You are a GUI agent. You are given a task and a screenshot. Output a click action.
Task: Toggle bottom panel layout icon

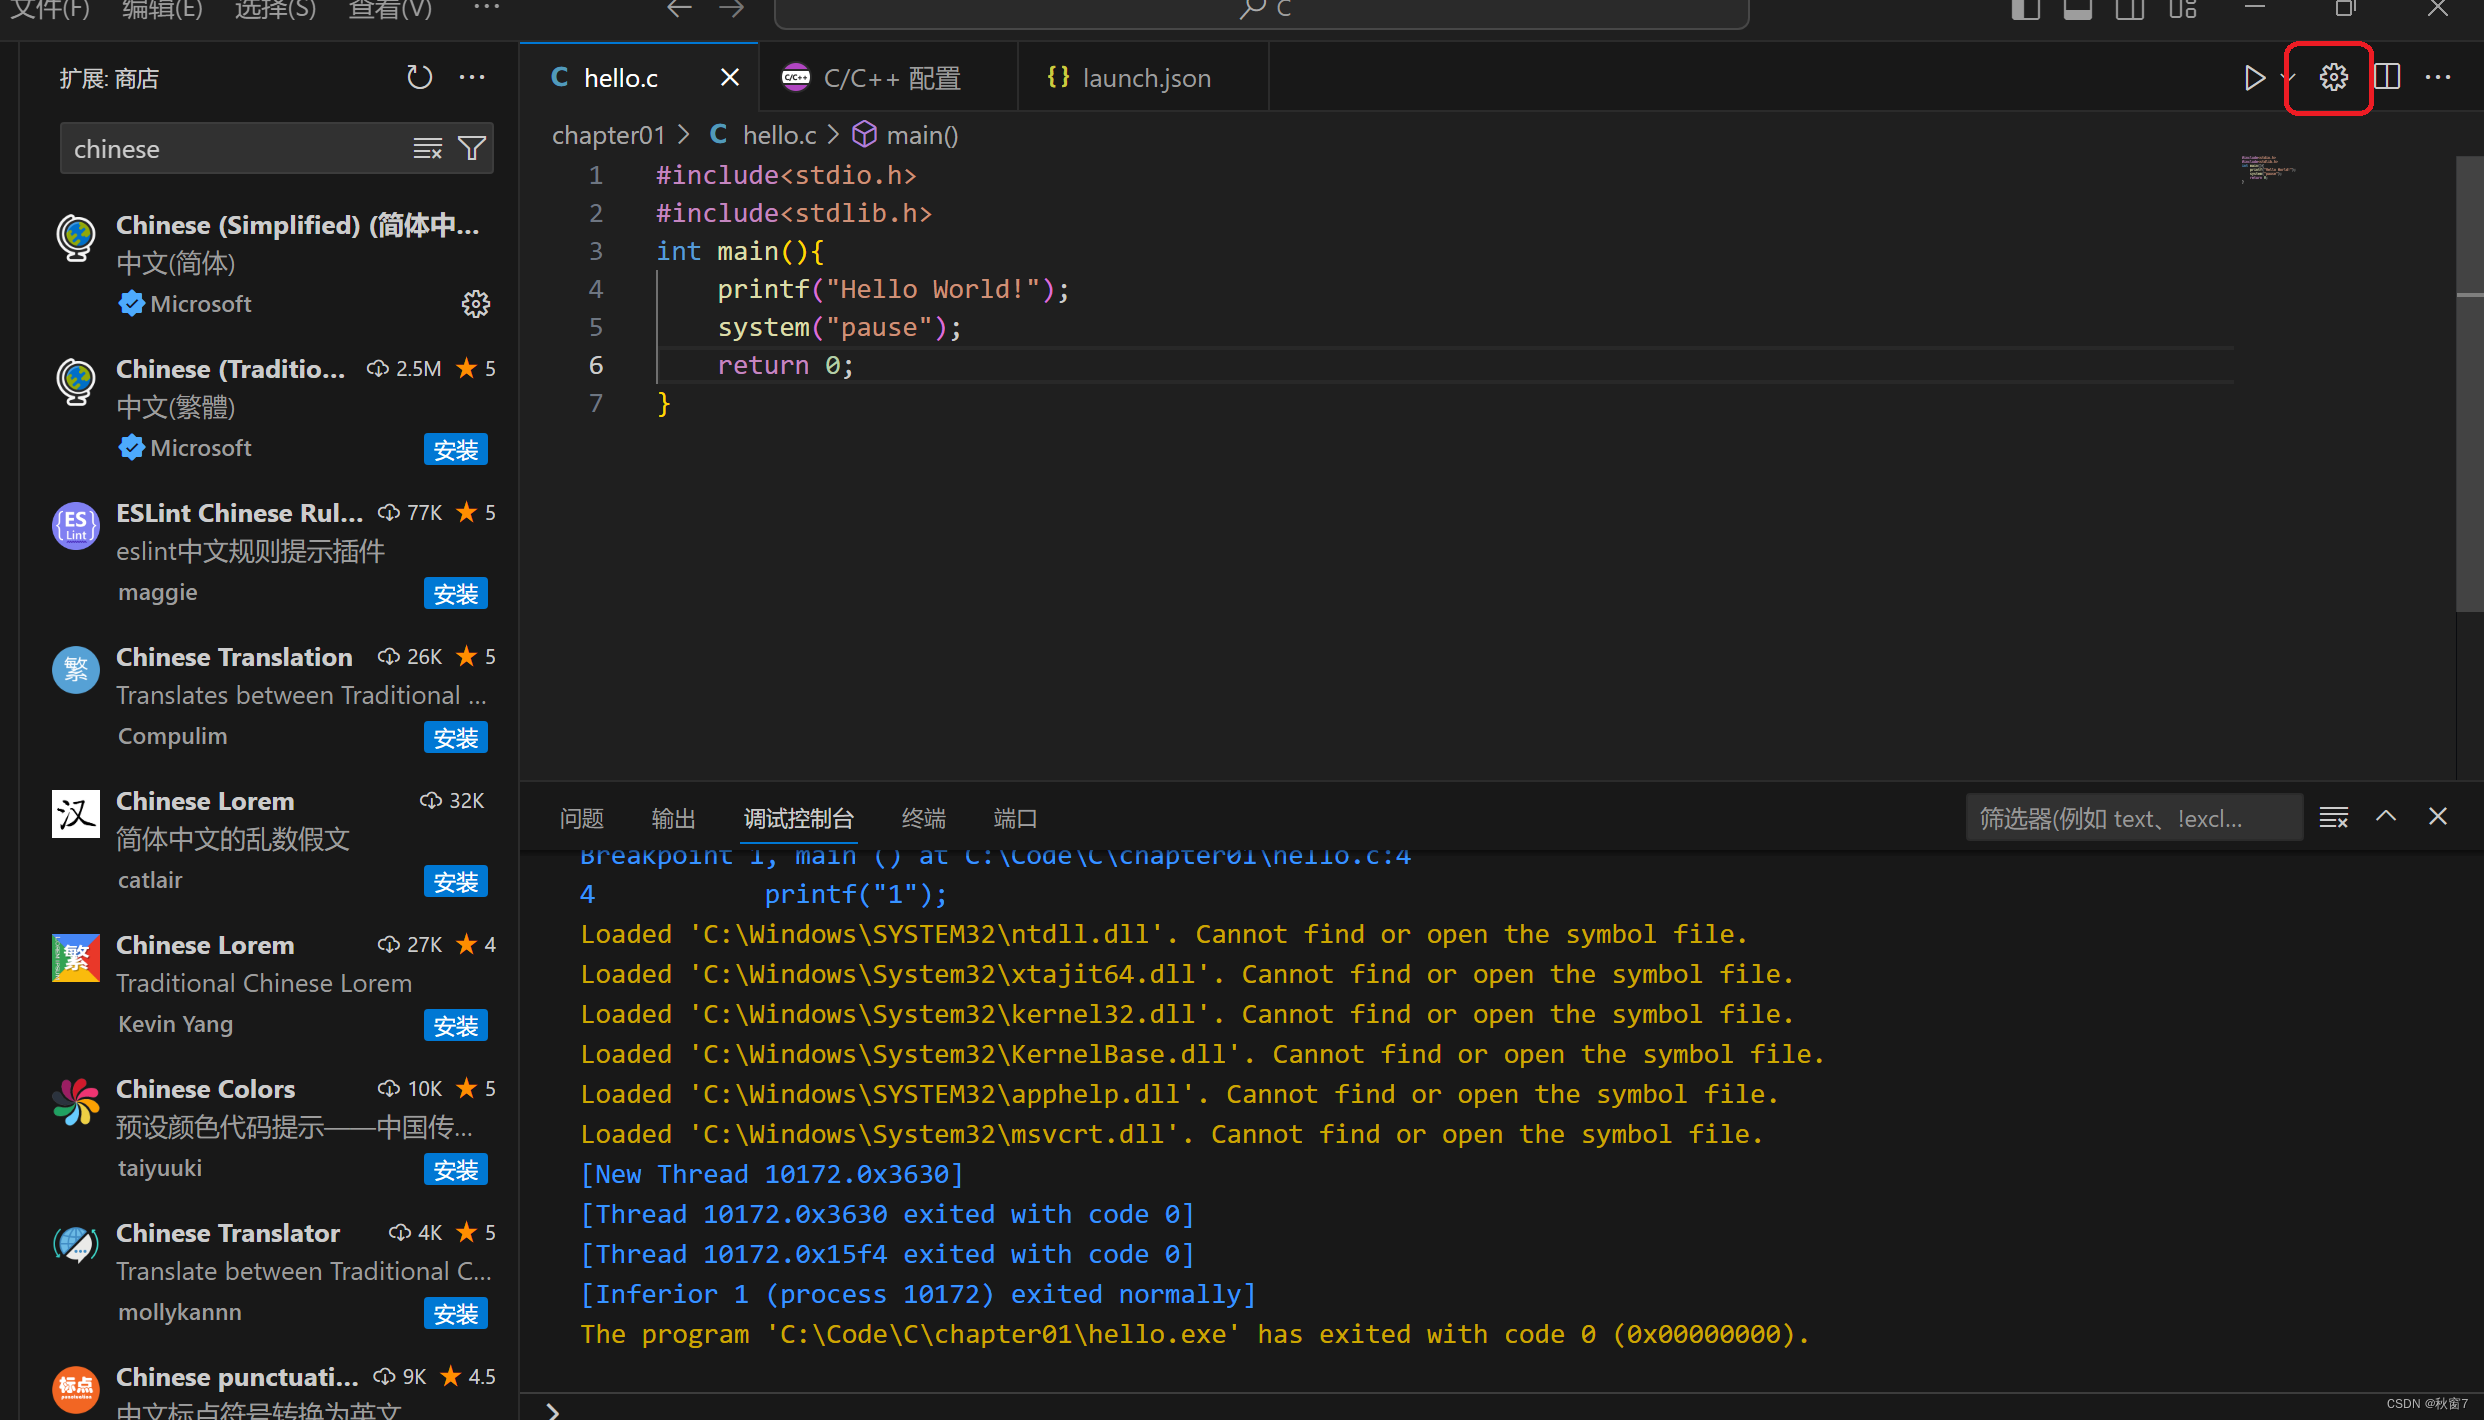(x=2078, y=10)
